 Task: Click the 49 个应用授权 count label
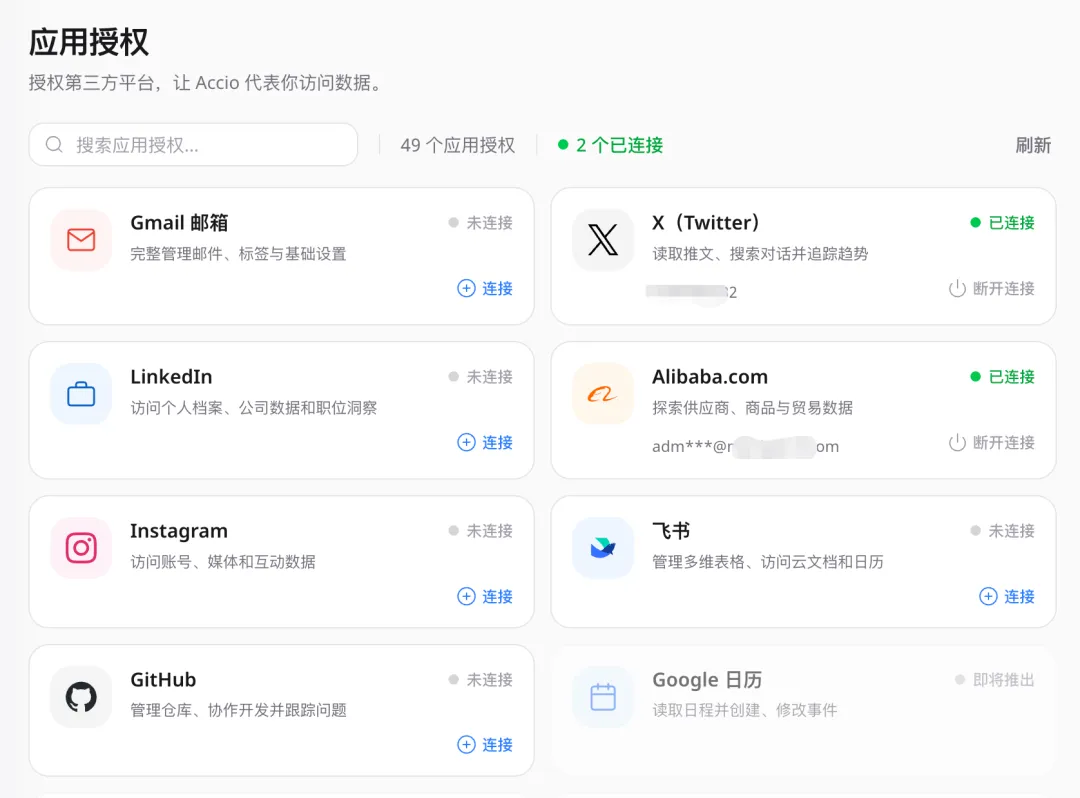tap(458, 145)
